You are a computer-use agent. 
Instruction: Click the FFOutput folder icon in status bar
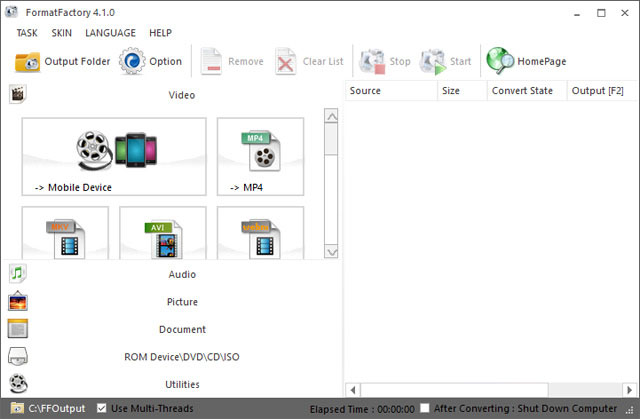point(17,408)
